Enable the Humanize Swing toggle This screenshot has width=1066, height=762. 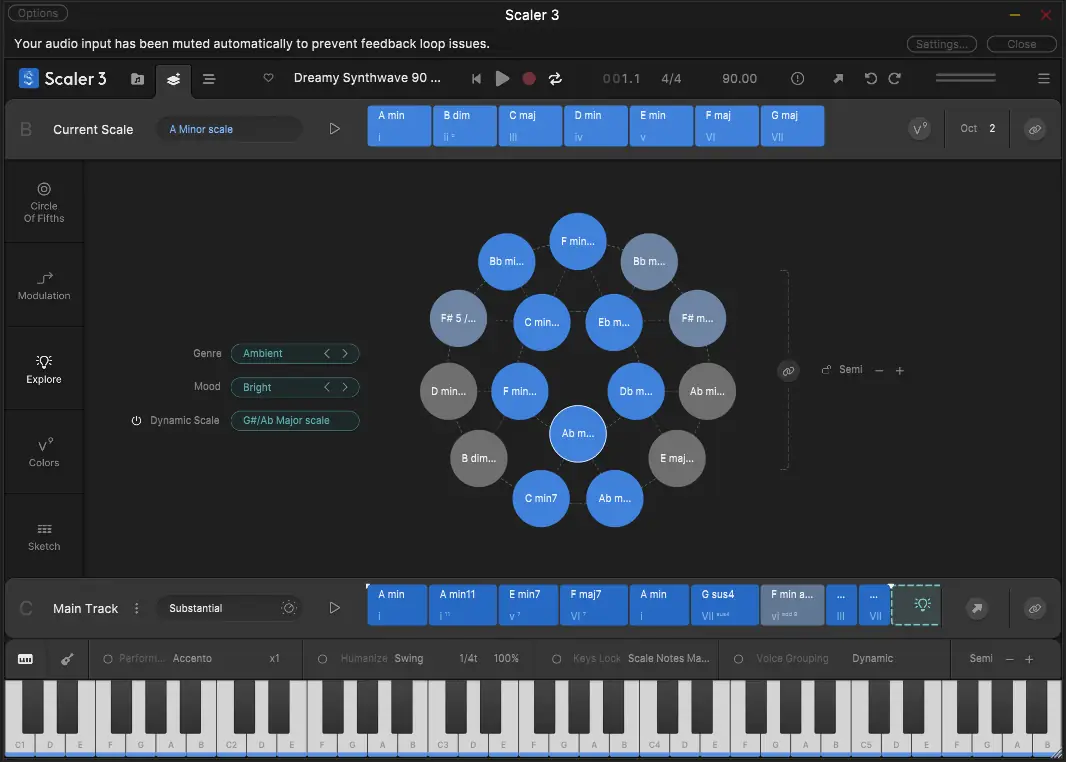(x=322, y=658)
